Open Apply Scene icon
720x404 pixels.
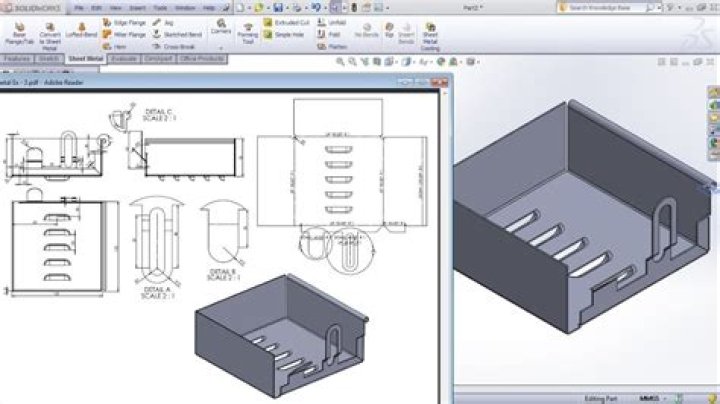click(453, 62)
